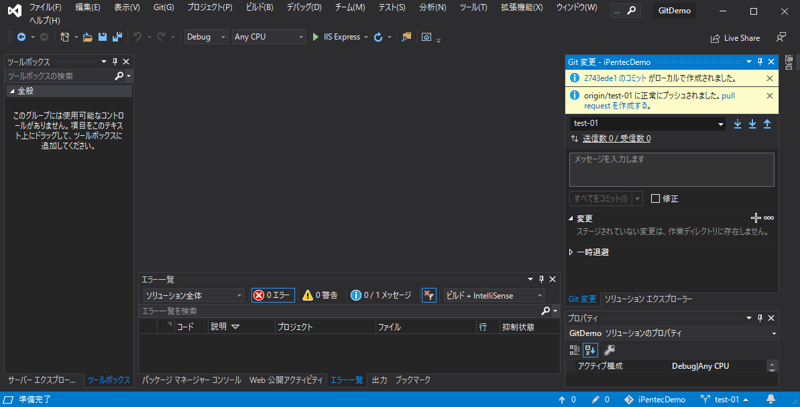
Task: Toggle the clear filter button in Error List
Action: point(429,295)
